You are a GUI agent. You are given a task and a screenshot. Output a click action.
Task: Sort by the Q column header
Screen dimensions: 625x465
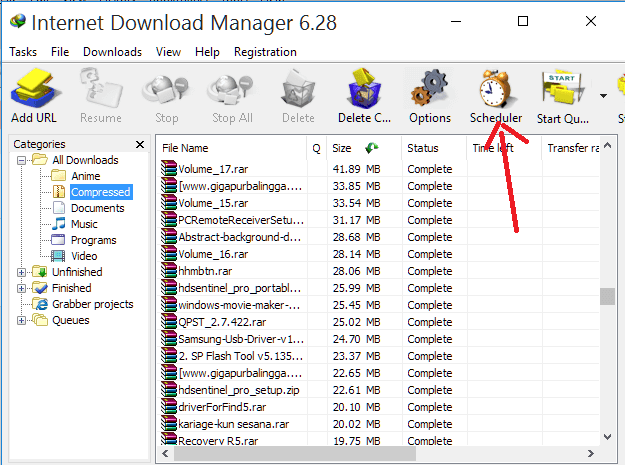pos(316,148)
